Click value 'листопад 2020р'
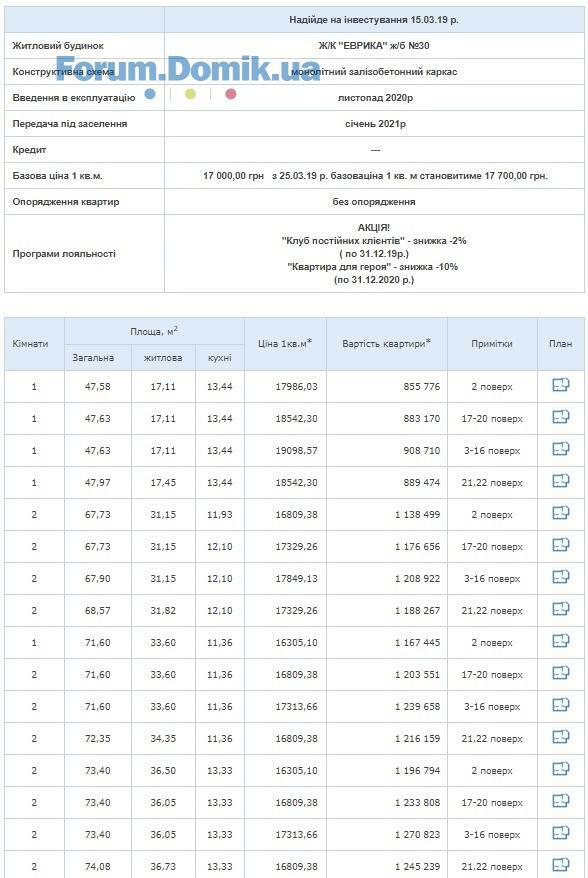 coord(375,97)
